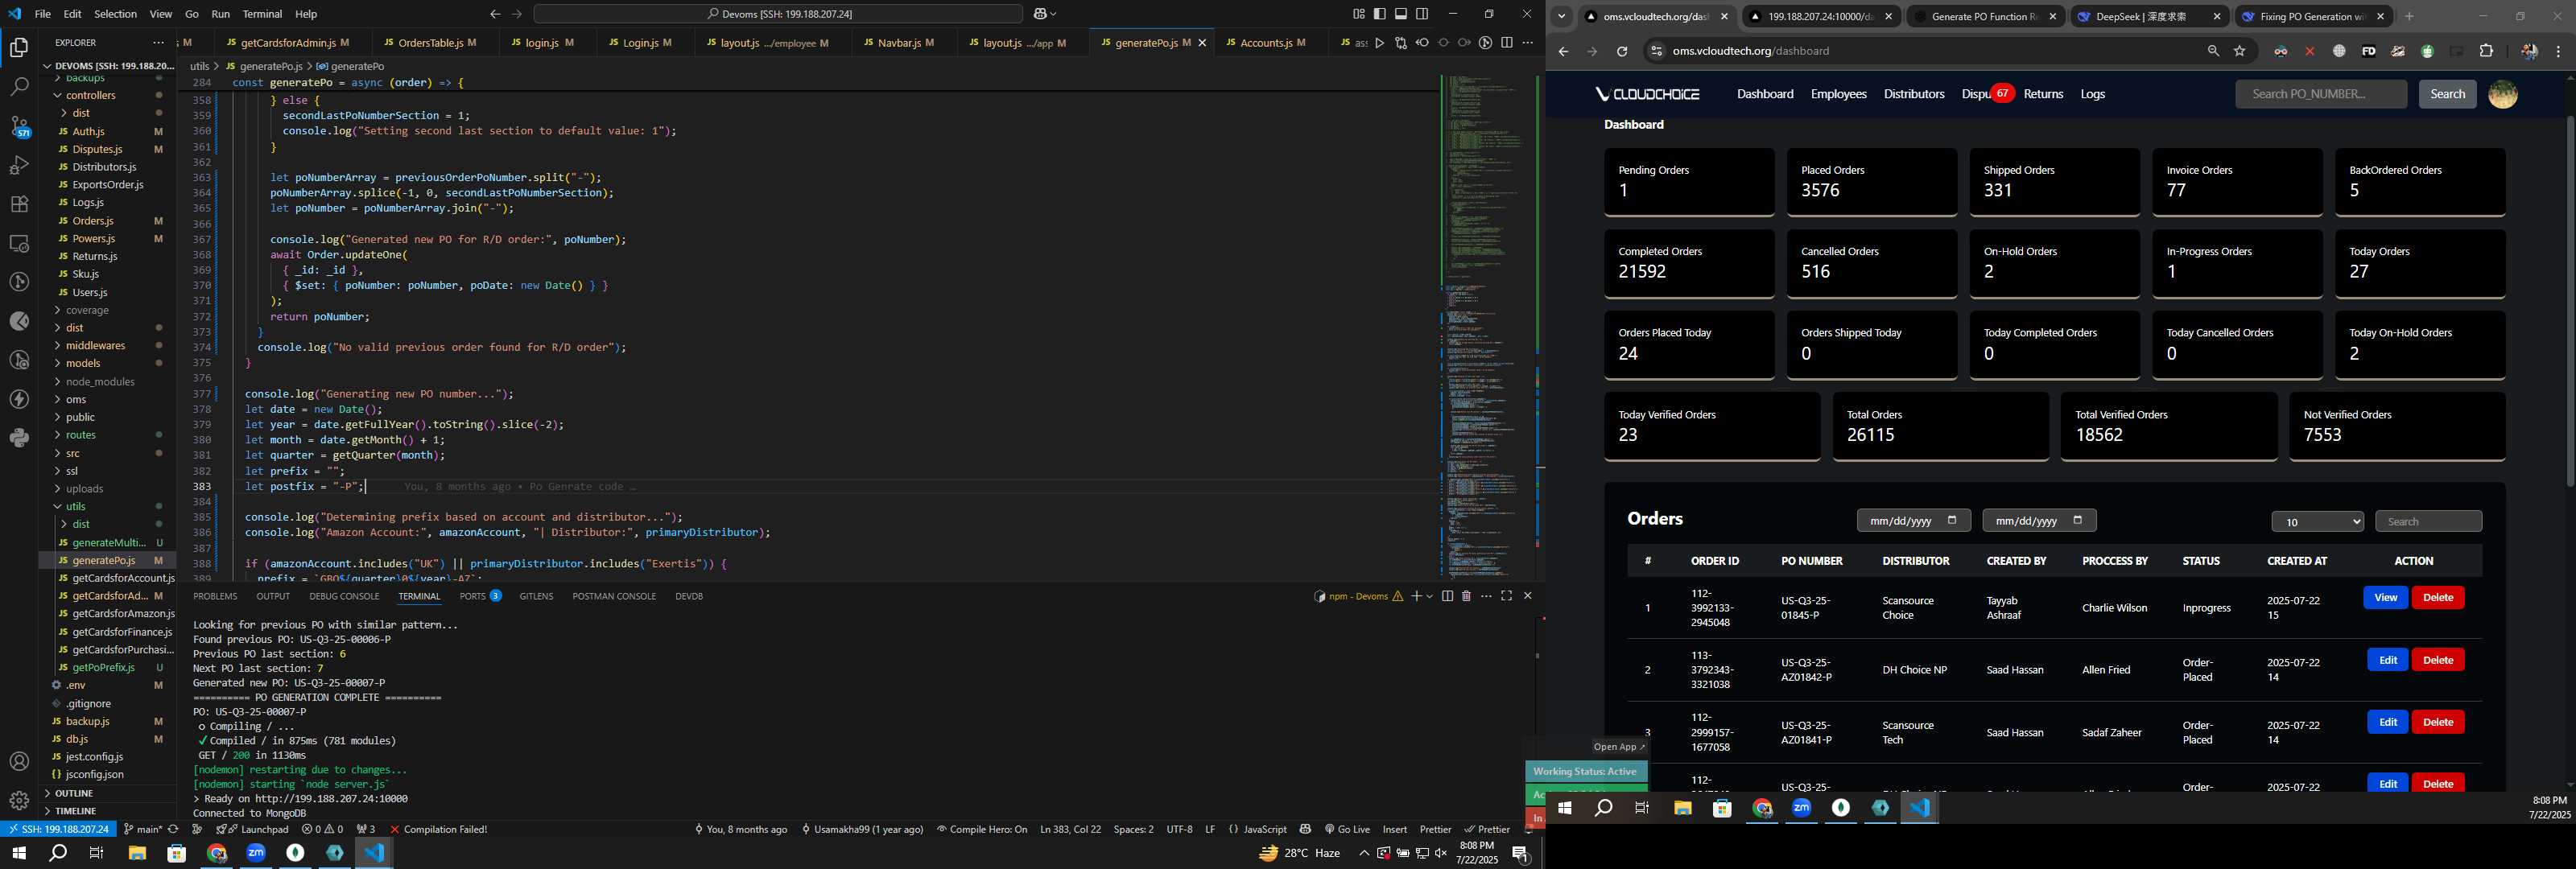Click the Run play icon in editor toolbar
The height and width of the screenshot is (869, 2576).
tap(1380, 43)
